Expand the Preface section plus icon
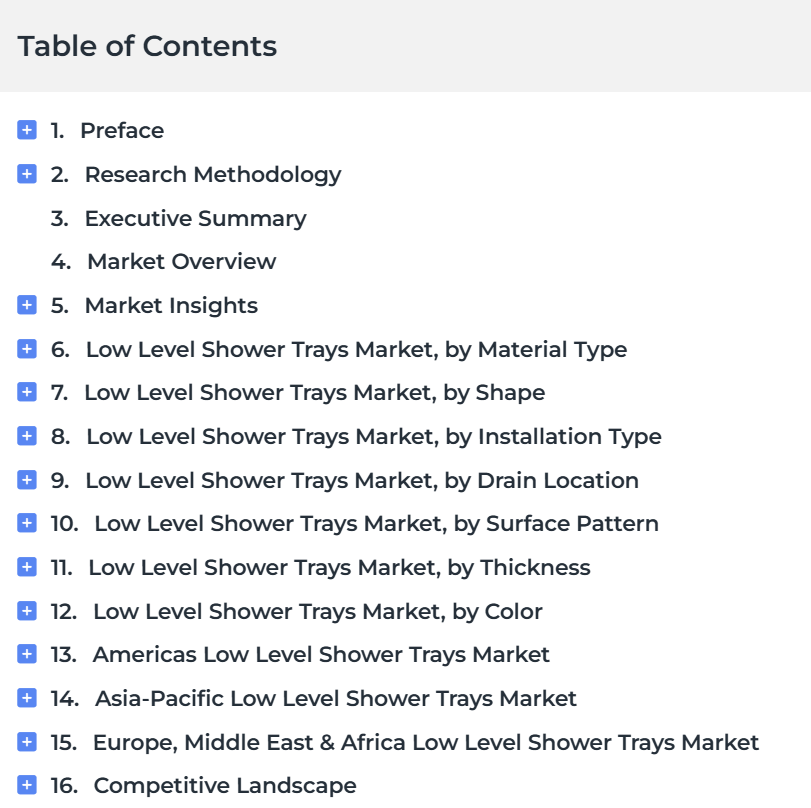Viewport: 811px width, 808px height. click(x=27, y=130)
